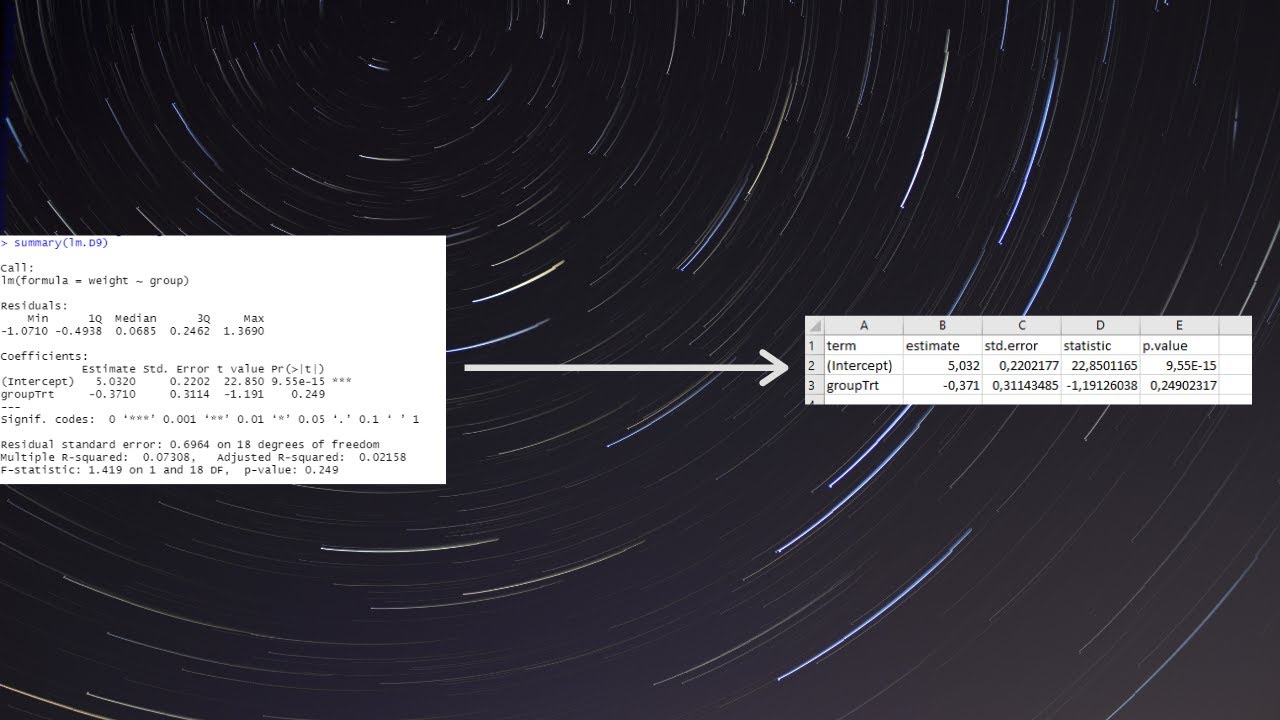This screenshot has width=1280, height=720.
Task: Select row 1 header in the spreadsheet
Action: (x=814, y=345)
